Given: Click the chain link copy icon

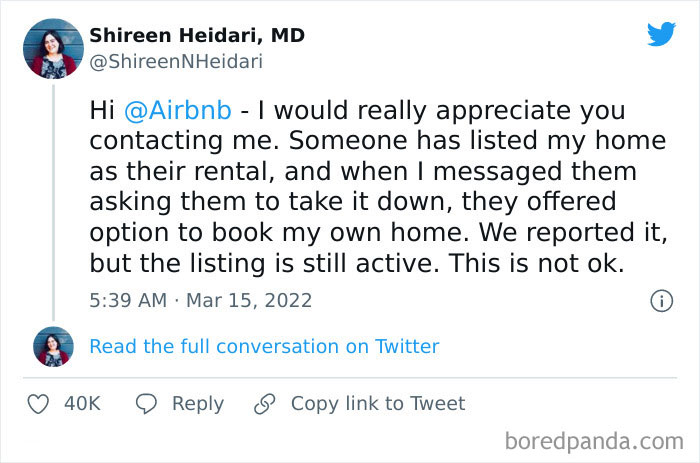Looking at the screenshot, I should click(x=264, y=404).
